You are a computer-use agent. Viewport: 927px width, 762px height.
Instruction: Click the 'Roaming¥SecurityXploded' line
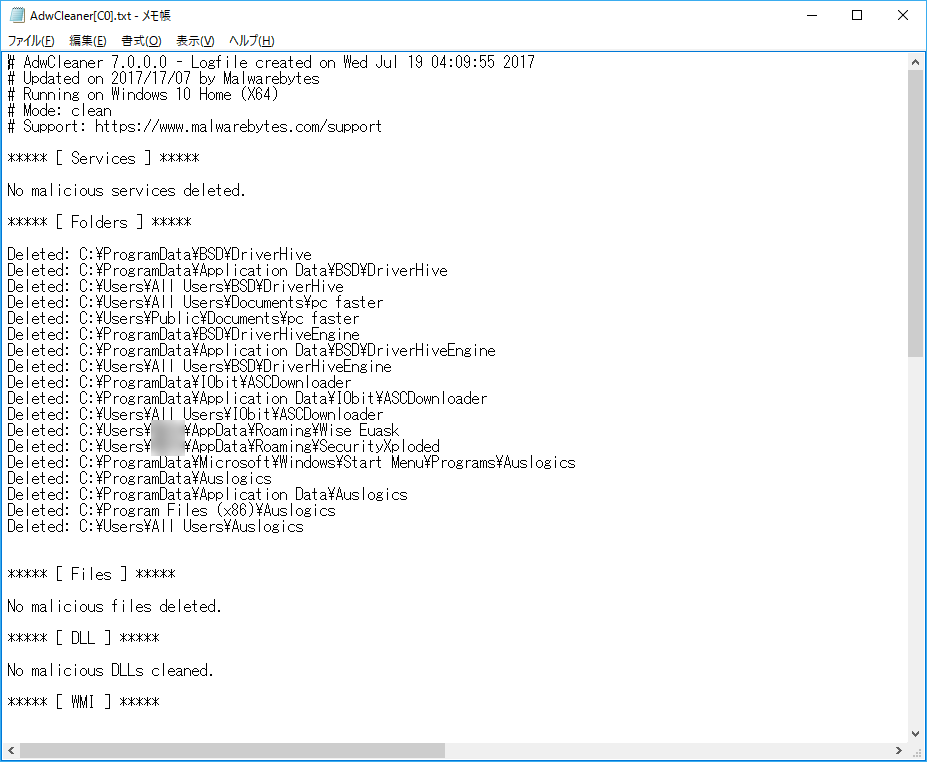(223, 446)
